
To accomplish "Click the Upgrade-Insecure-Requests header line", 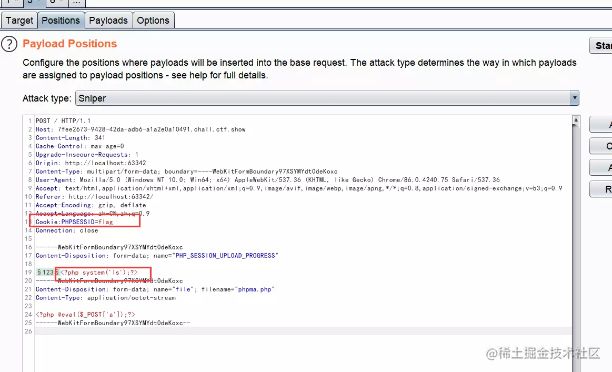I will [87, 155].
